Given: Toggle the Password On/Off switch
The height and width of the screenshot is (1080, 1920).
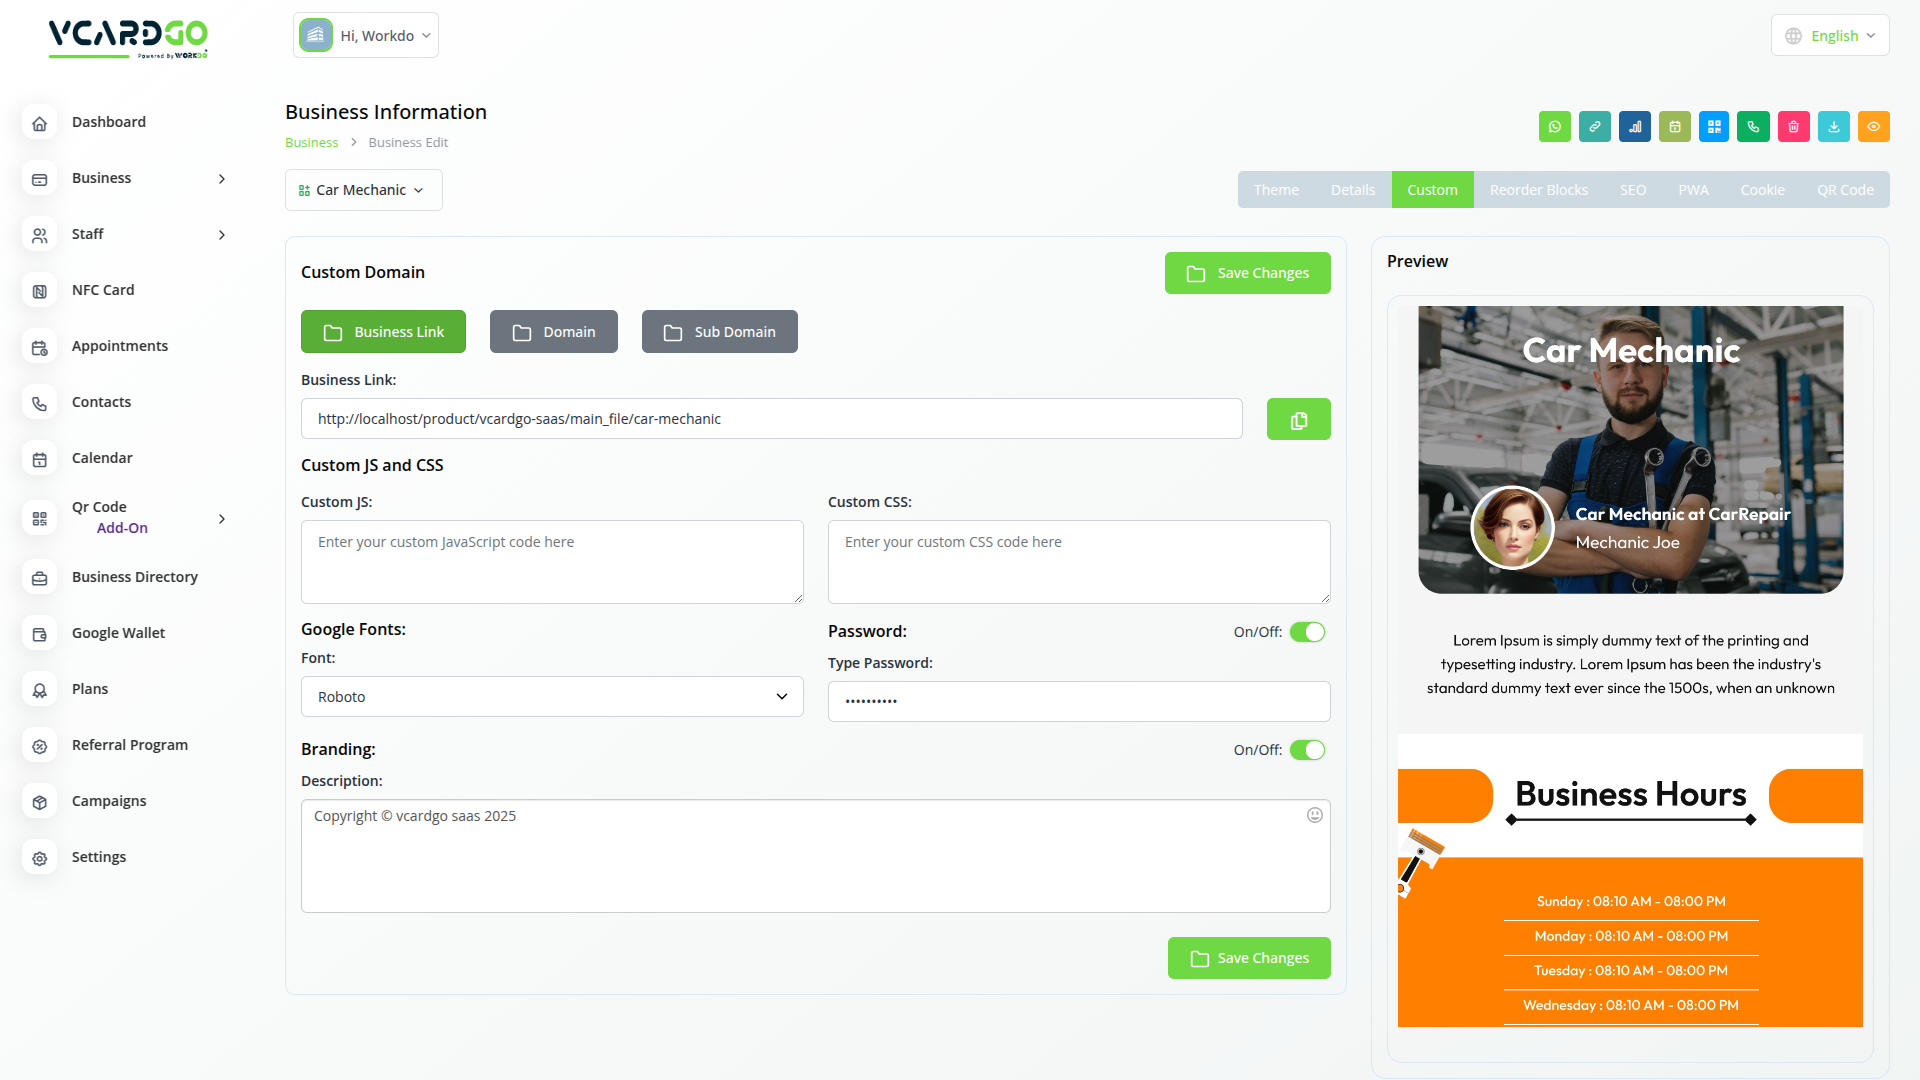Looking at the screenshot, I should tap(1307, 632).
